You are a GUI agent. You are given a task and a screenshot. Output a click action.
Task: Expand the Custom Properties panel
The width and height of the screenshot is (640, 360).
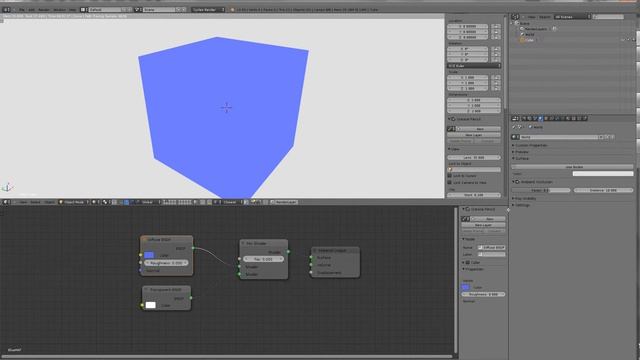531,145
